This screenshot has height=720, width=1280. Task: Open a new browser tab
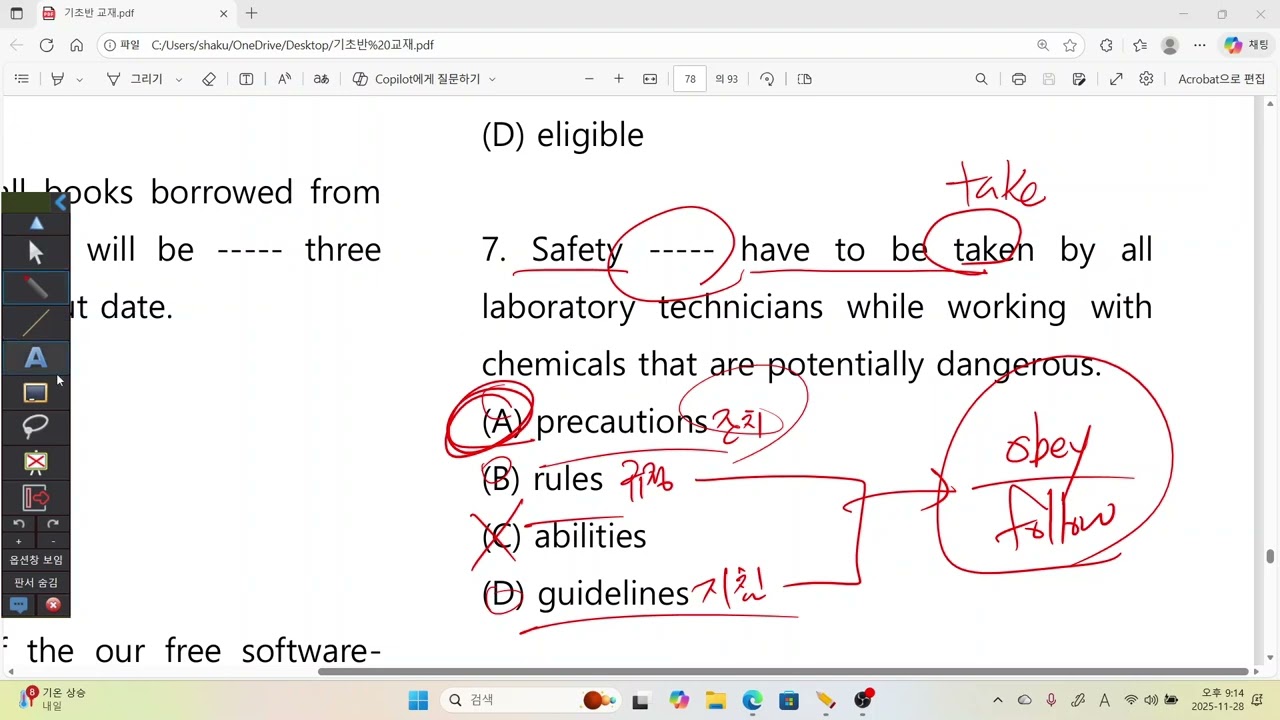click(x=251, y=14)
